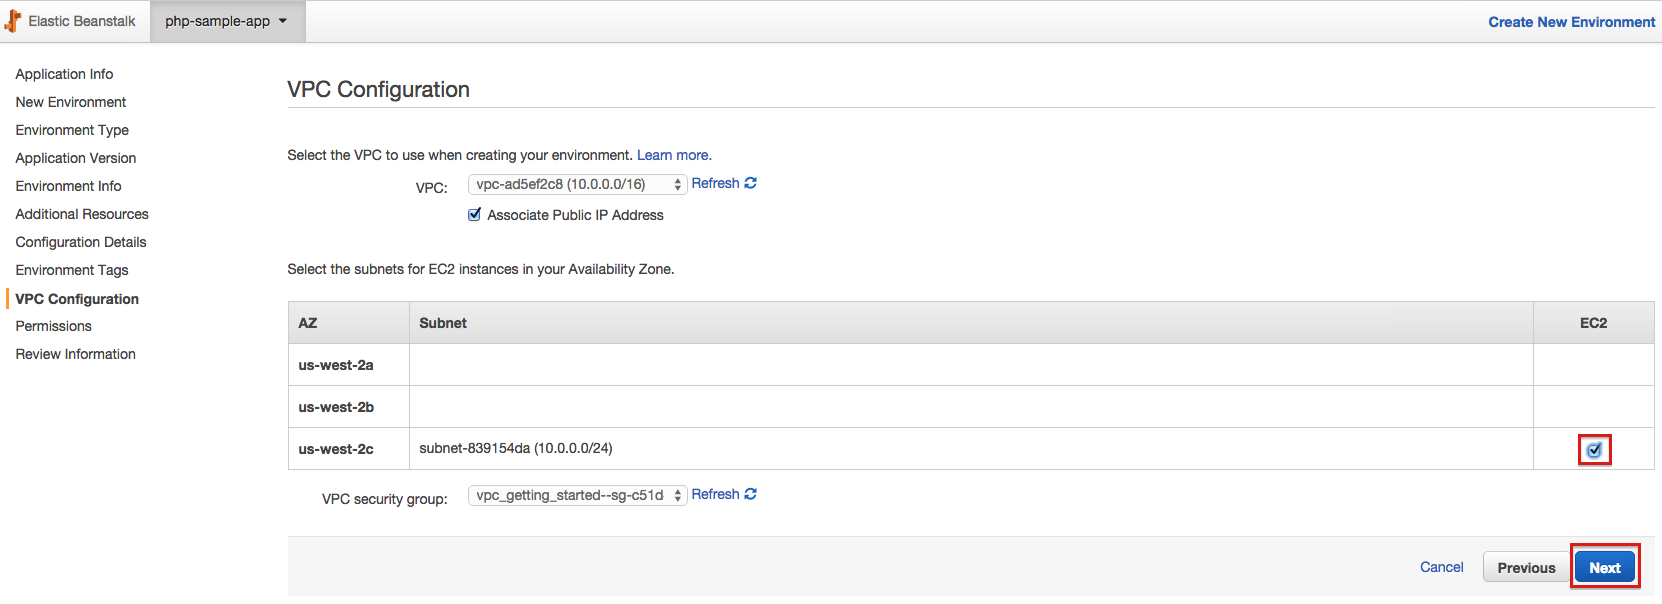Open the Environment Type step

coord(72,130)
